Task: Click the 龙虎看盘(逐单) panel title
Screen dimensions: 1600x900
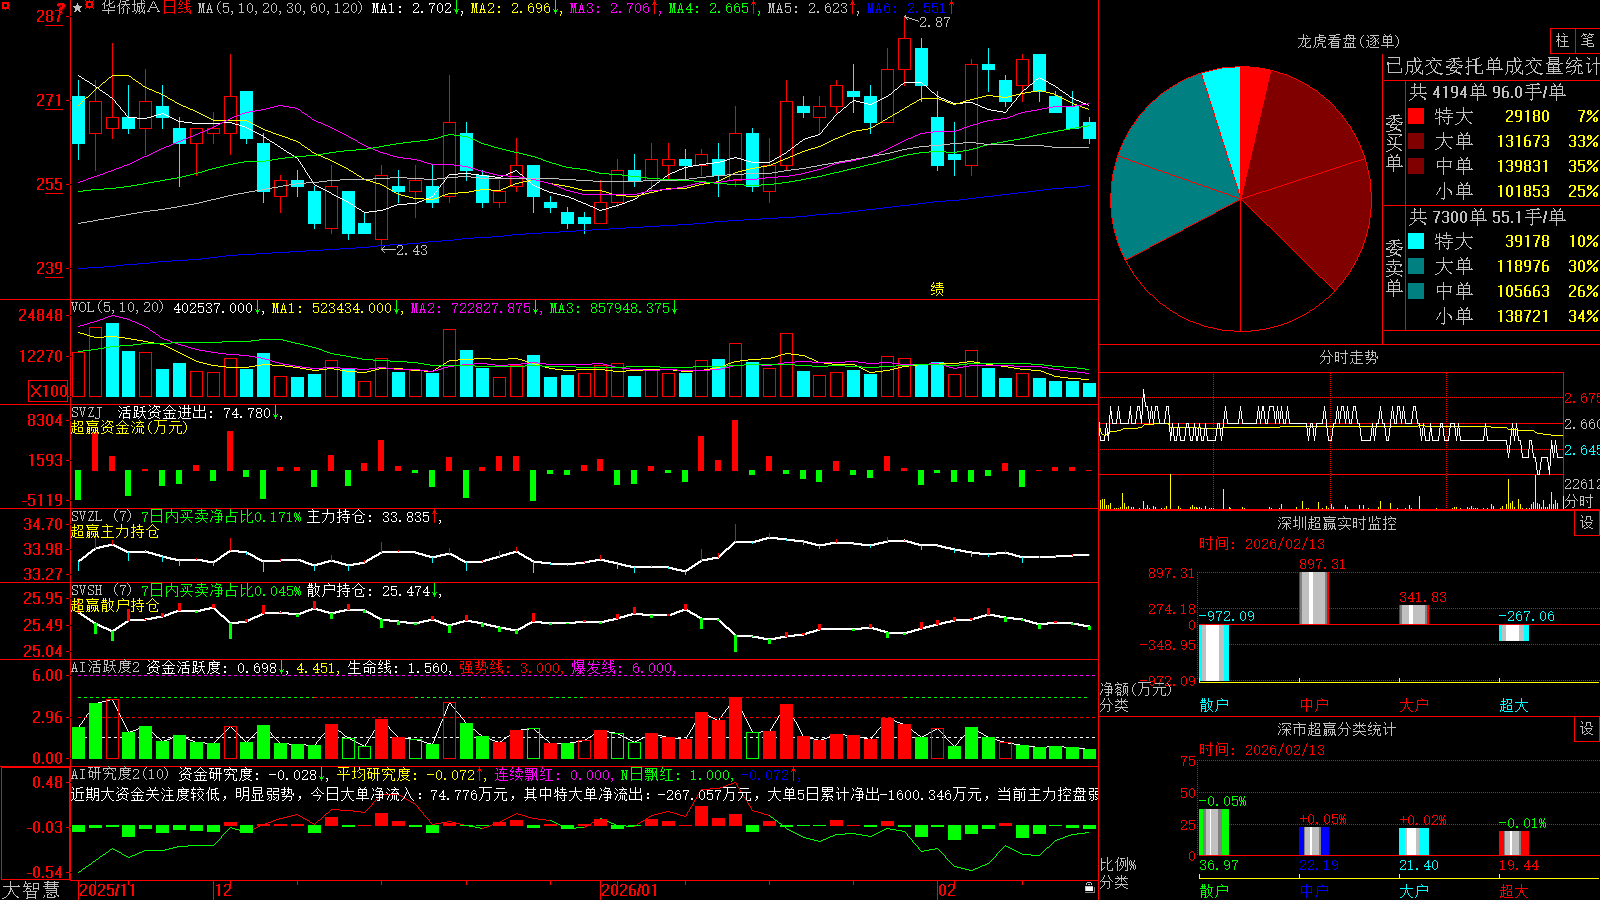Action: point(1348,41)
